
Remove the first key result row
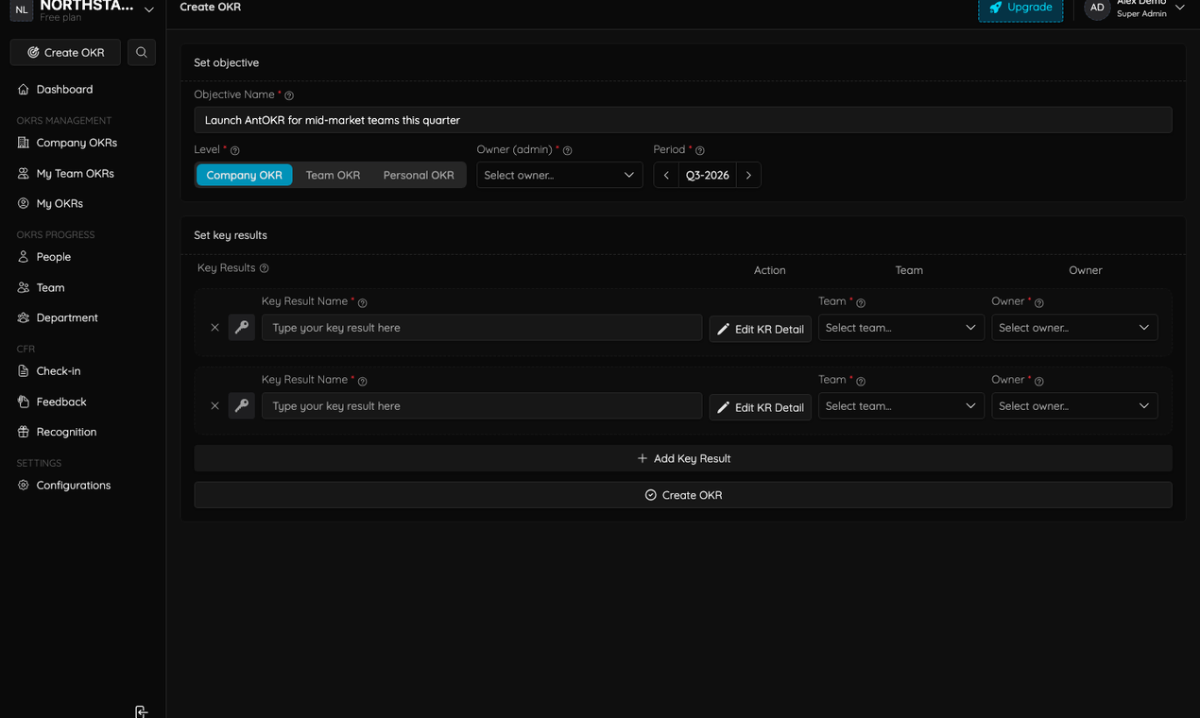(214, 328)
